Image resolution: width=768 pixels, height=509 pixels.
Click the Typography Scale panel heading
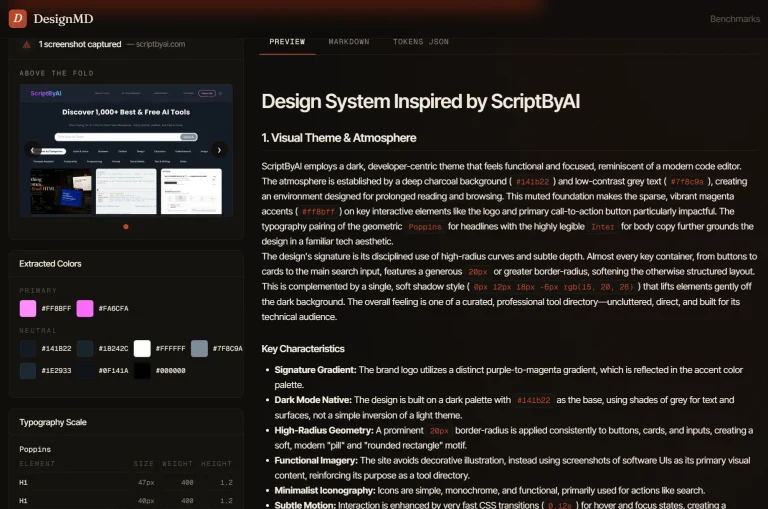[x=53, y=422]
